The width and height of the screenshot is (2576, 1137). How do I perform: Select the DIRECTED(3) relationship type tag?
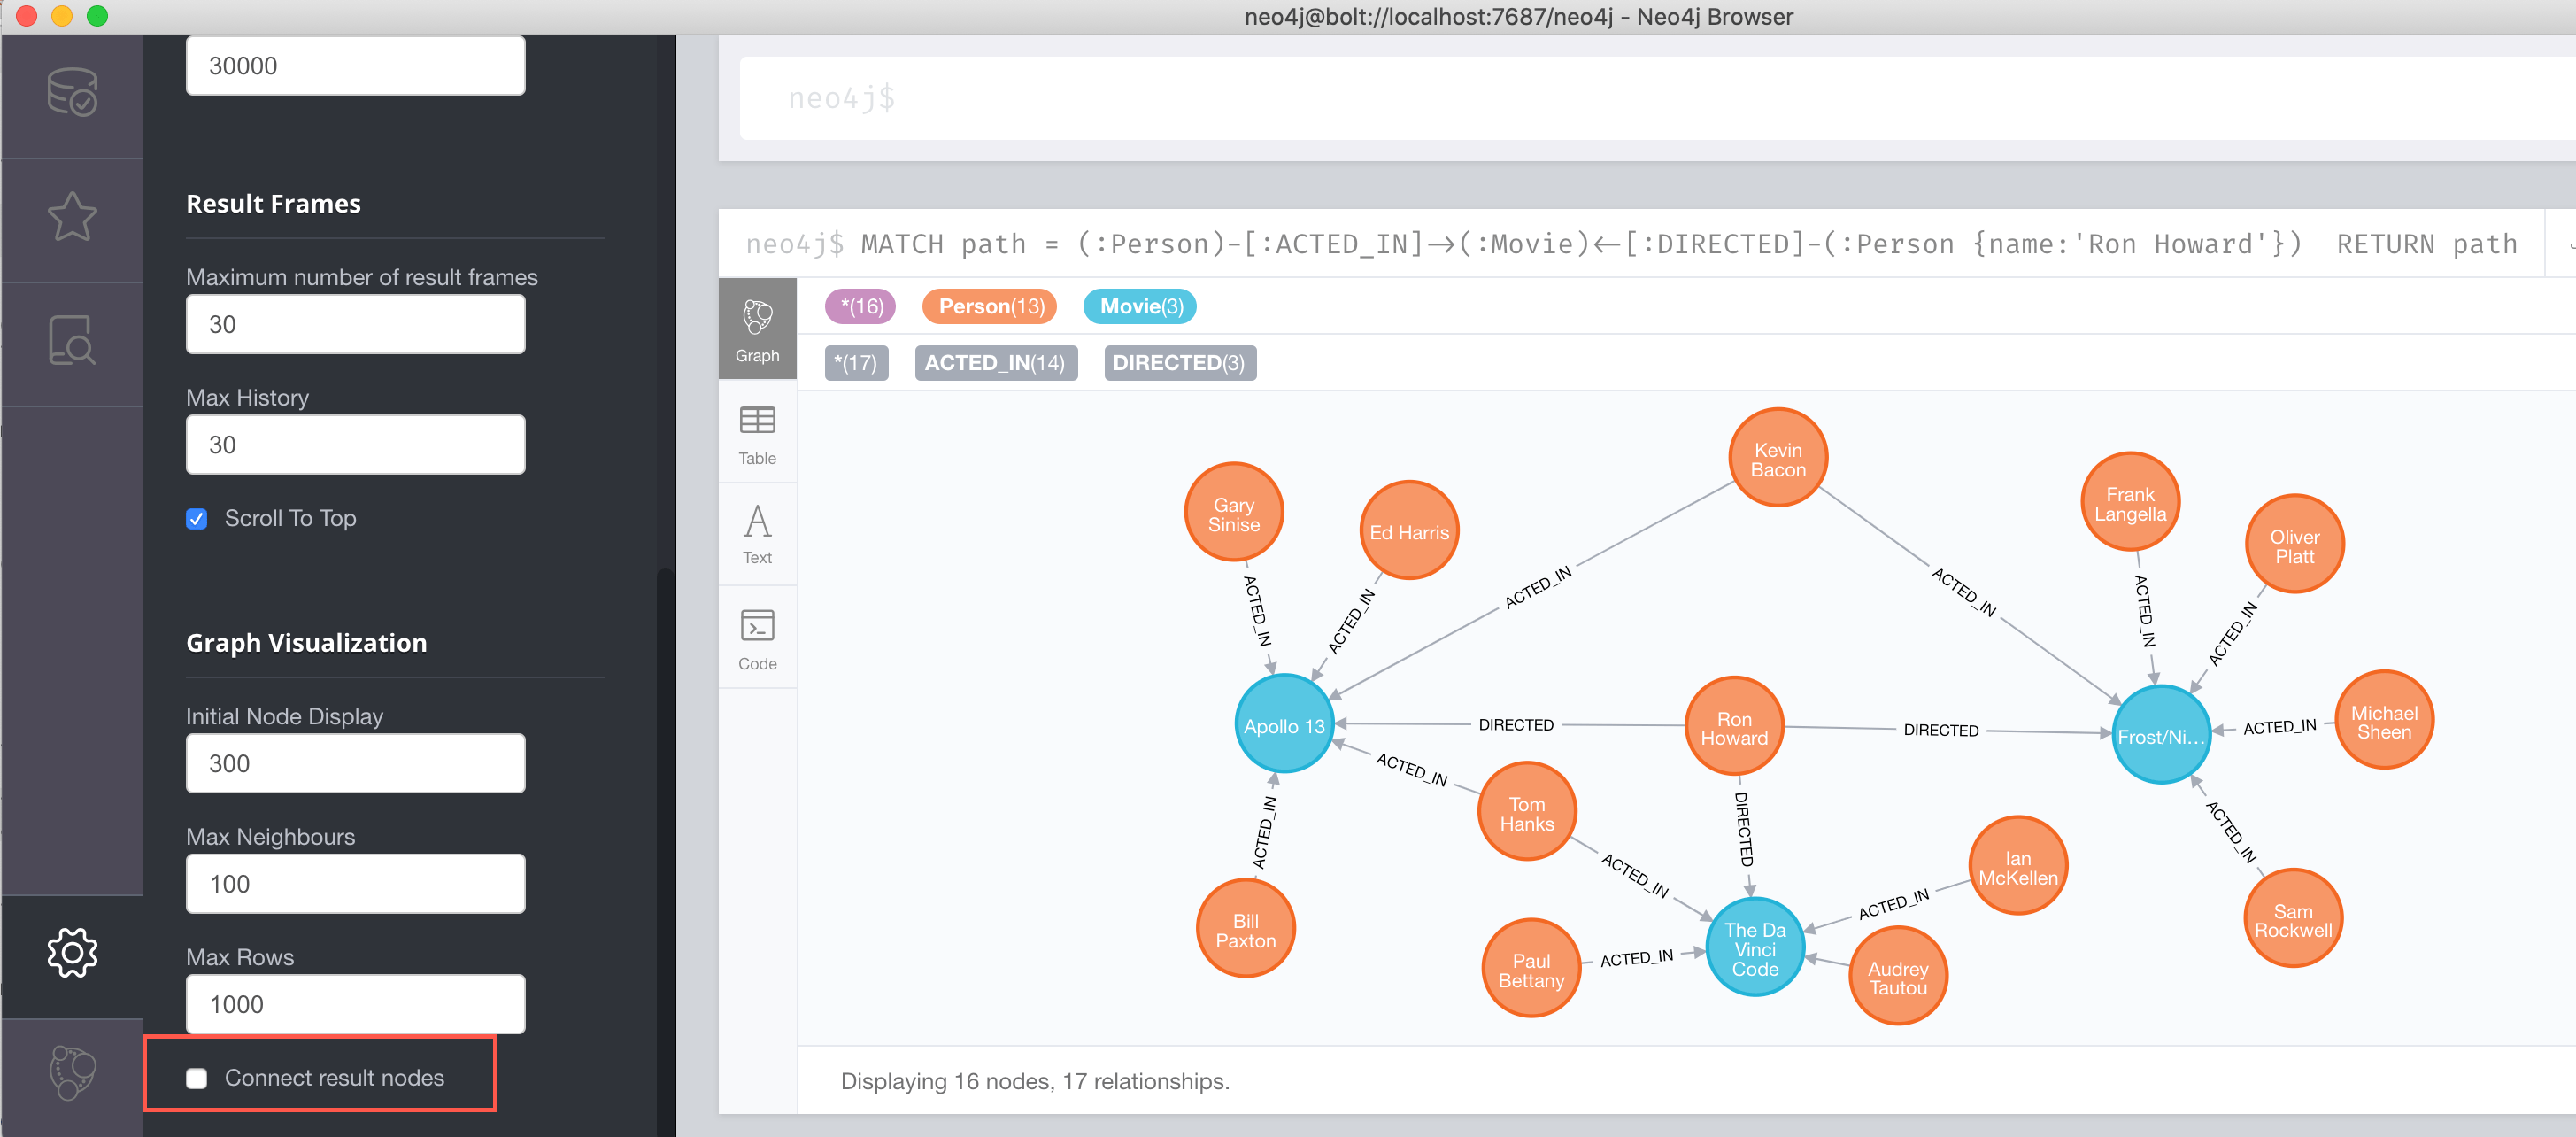(1178, 362)
